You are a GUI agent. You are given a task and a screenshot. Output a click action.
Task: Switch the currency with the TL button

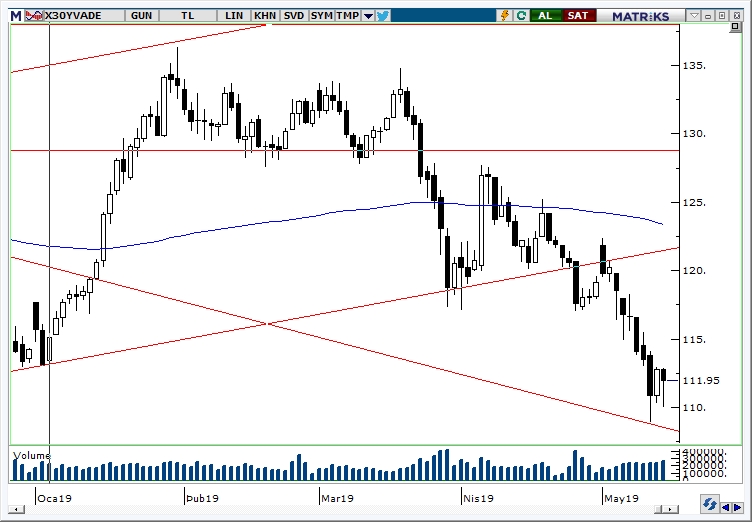(x=188, y=16)
